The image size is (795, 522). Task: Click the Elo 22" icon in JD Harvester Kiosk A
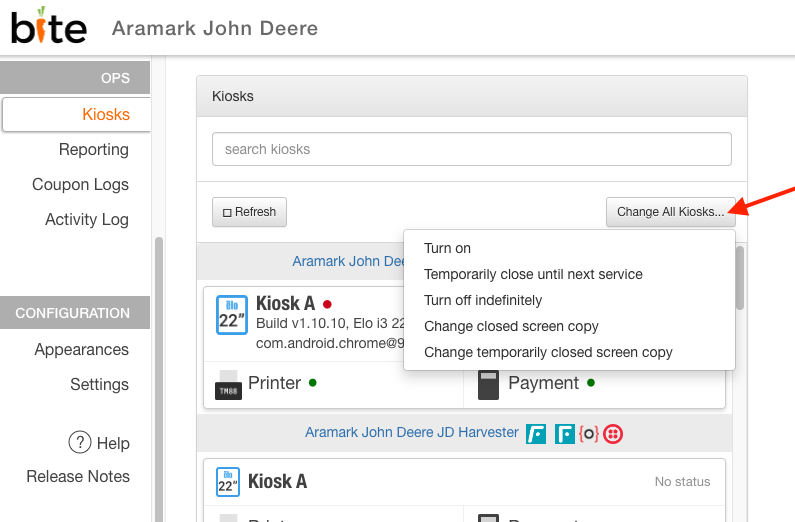pos(228,482)
